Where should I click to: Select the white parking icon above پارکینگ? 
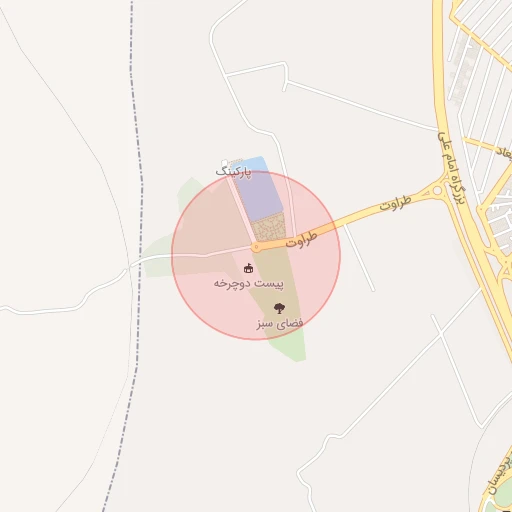click(224, 163)
